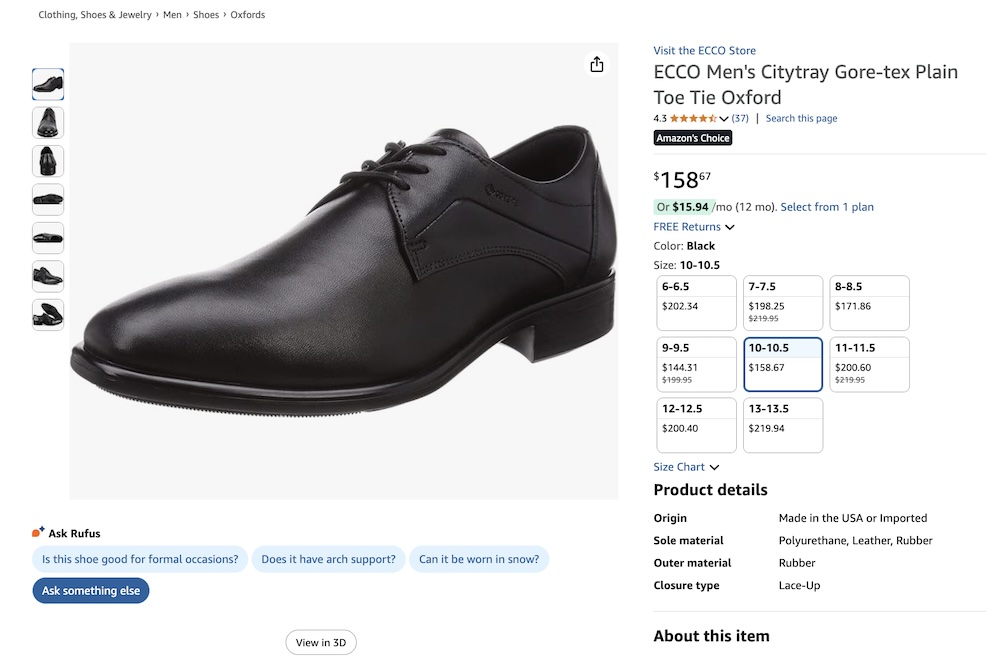Screen dimensions: 1000x657
Task: Select the second thumbnail showing the shoe front
Action: tap(48, 123)
